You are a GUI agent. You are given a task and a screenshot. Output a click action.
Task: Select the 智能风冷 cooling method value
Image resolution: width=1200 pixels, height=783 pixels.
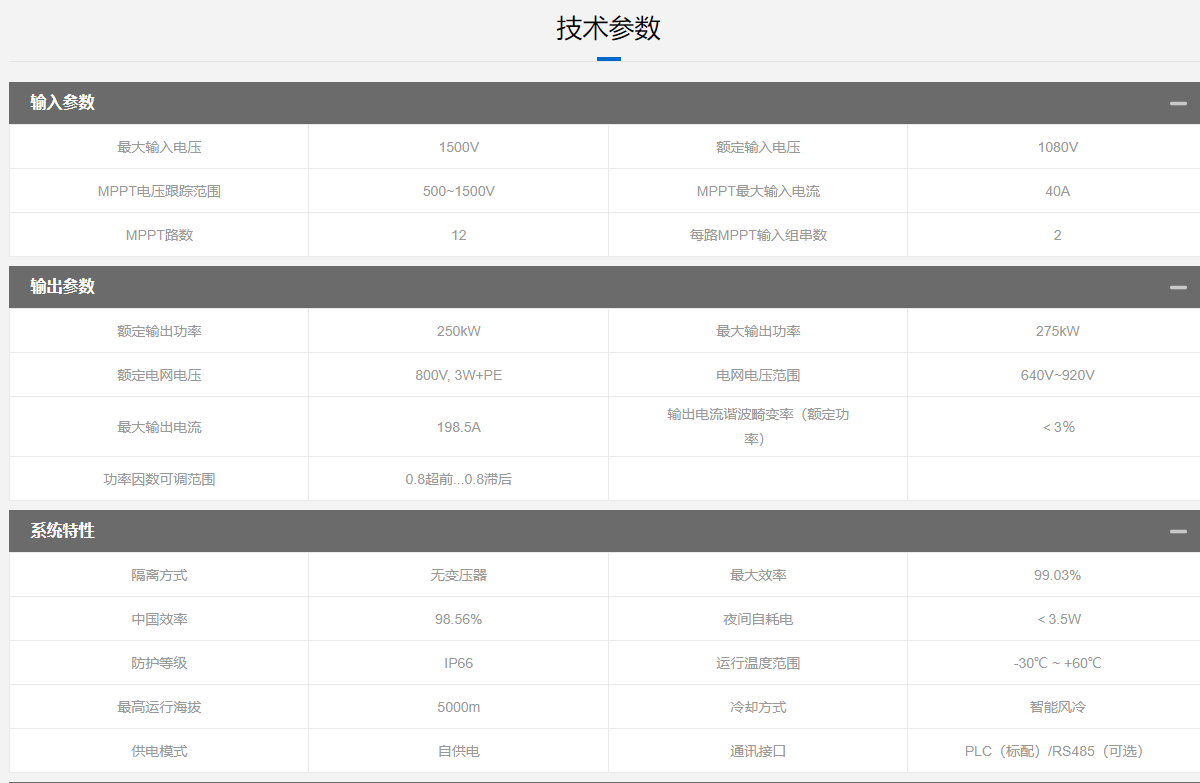[1057, 707]
